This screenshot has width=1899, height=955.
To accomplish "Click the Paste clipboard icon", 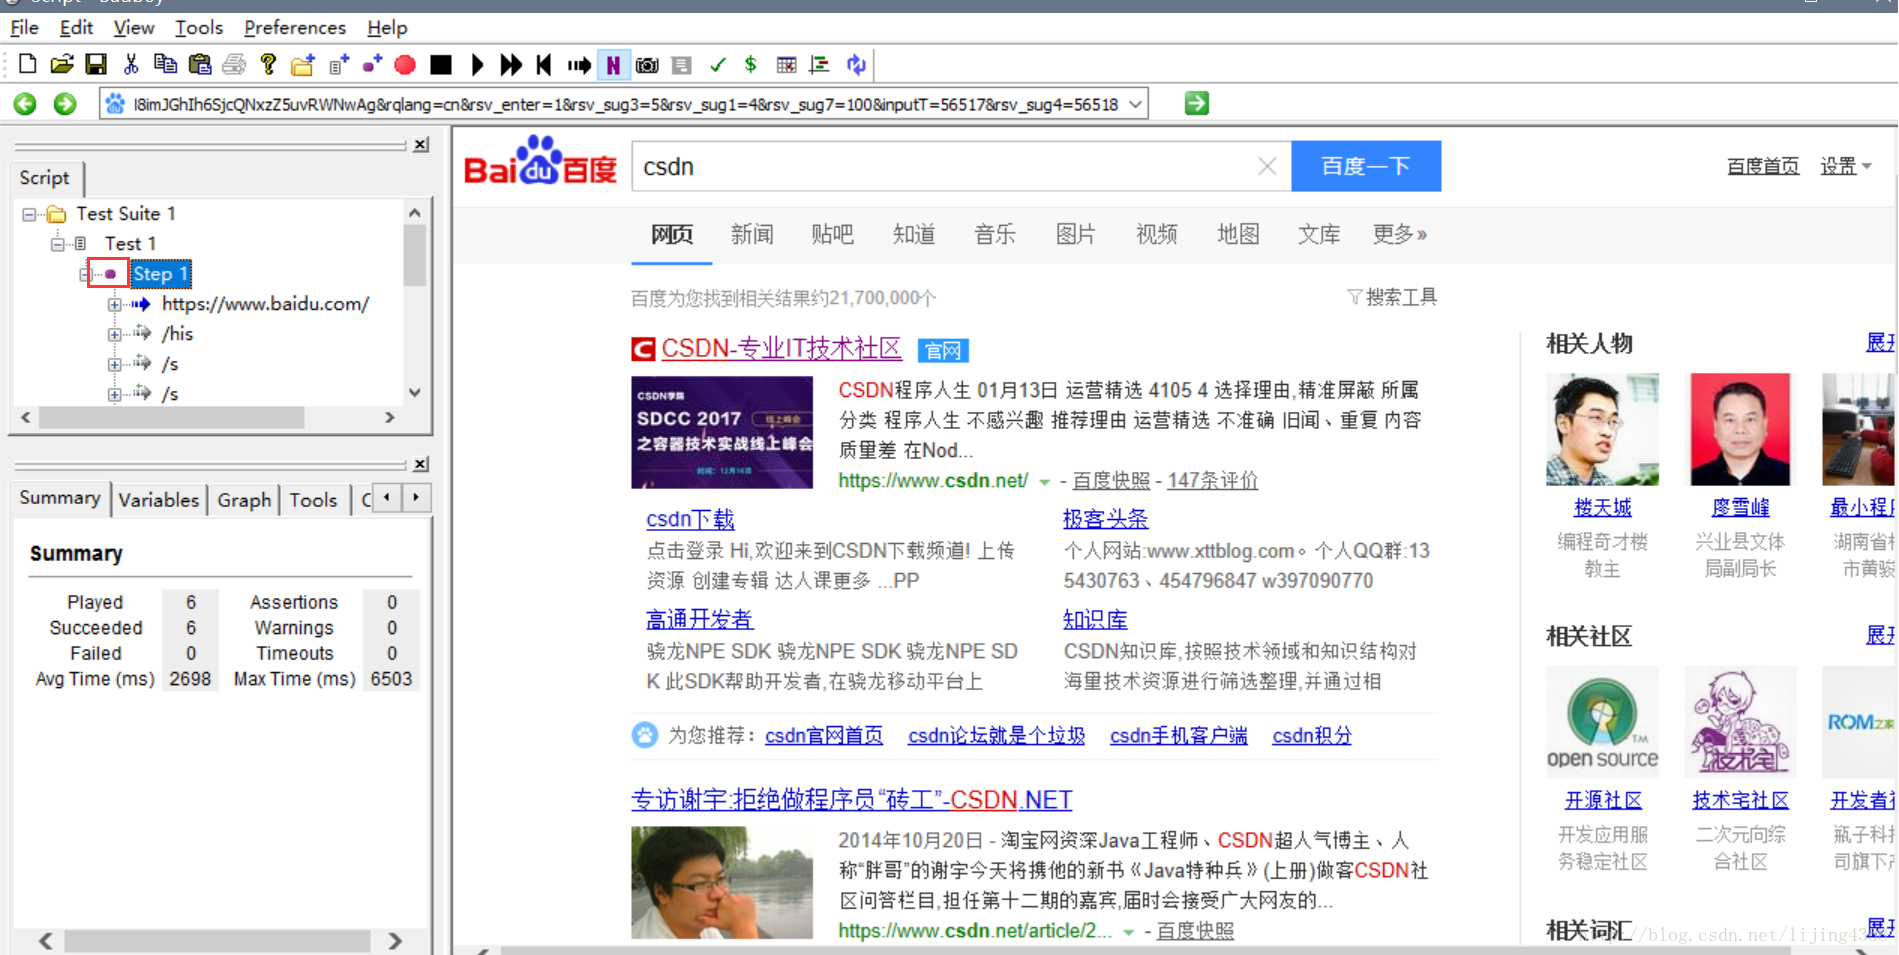I will (200, 65).
